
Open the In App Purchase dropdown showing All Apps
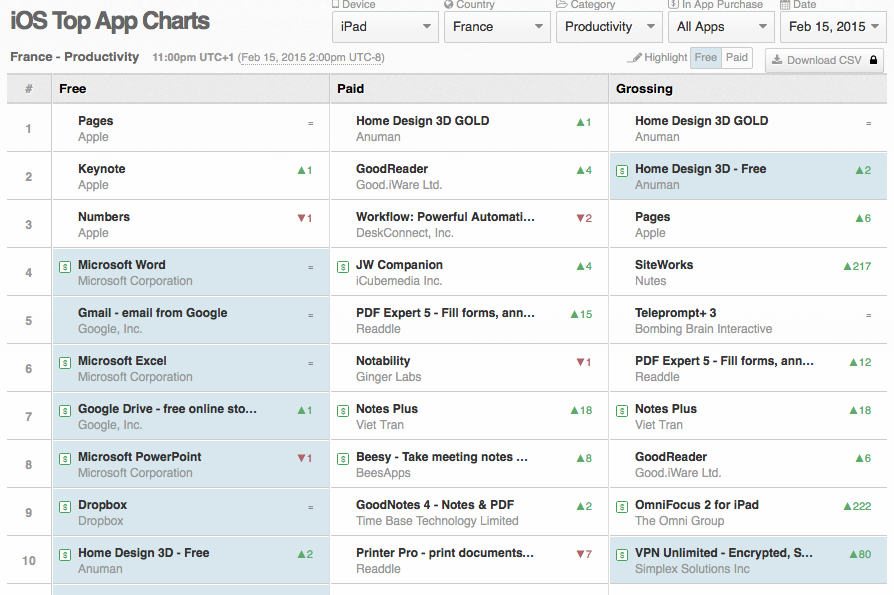click(x=721, y=27)
